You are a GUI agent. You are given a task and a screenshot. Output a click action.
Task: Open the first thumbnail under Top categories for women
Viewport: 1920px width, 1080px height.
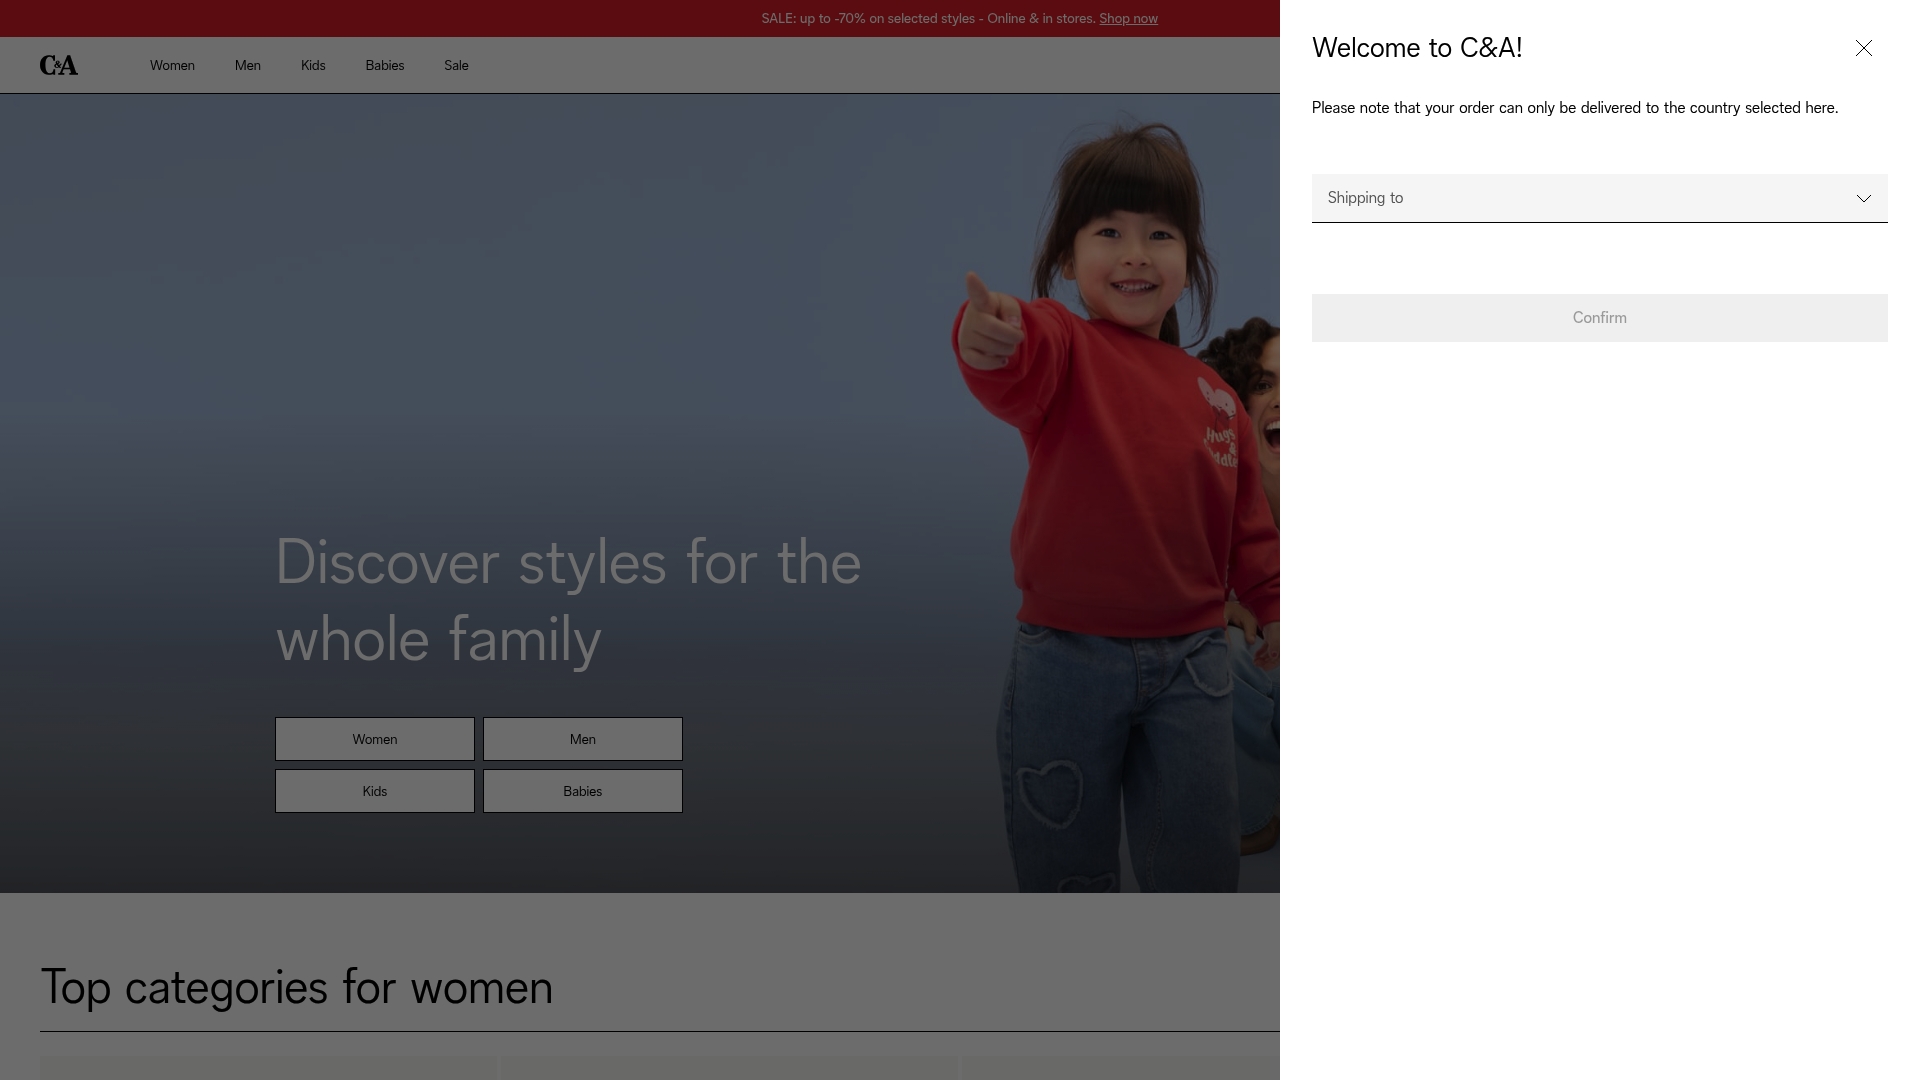tap(267, 1070)
